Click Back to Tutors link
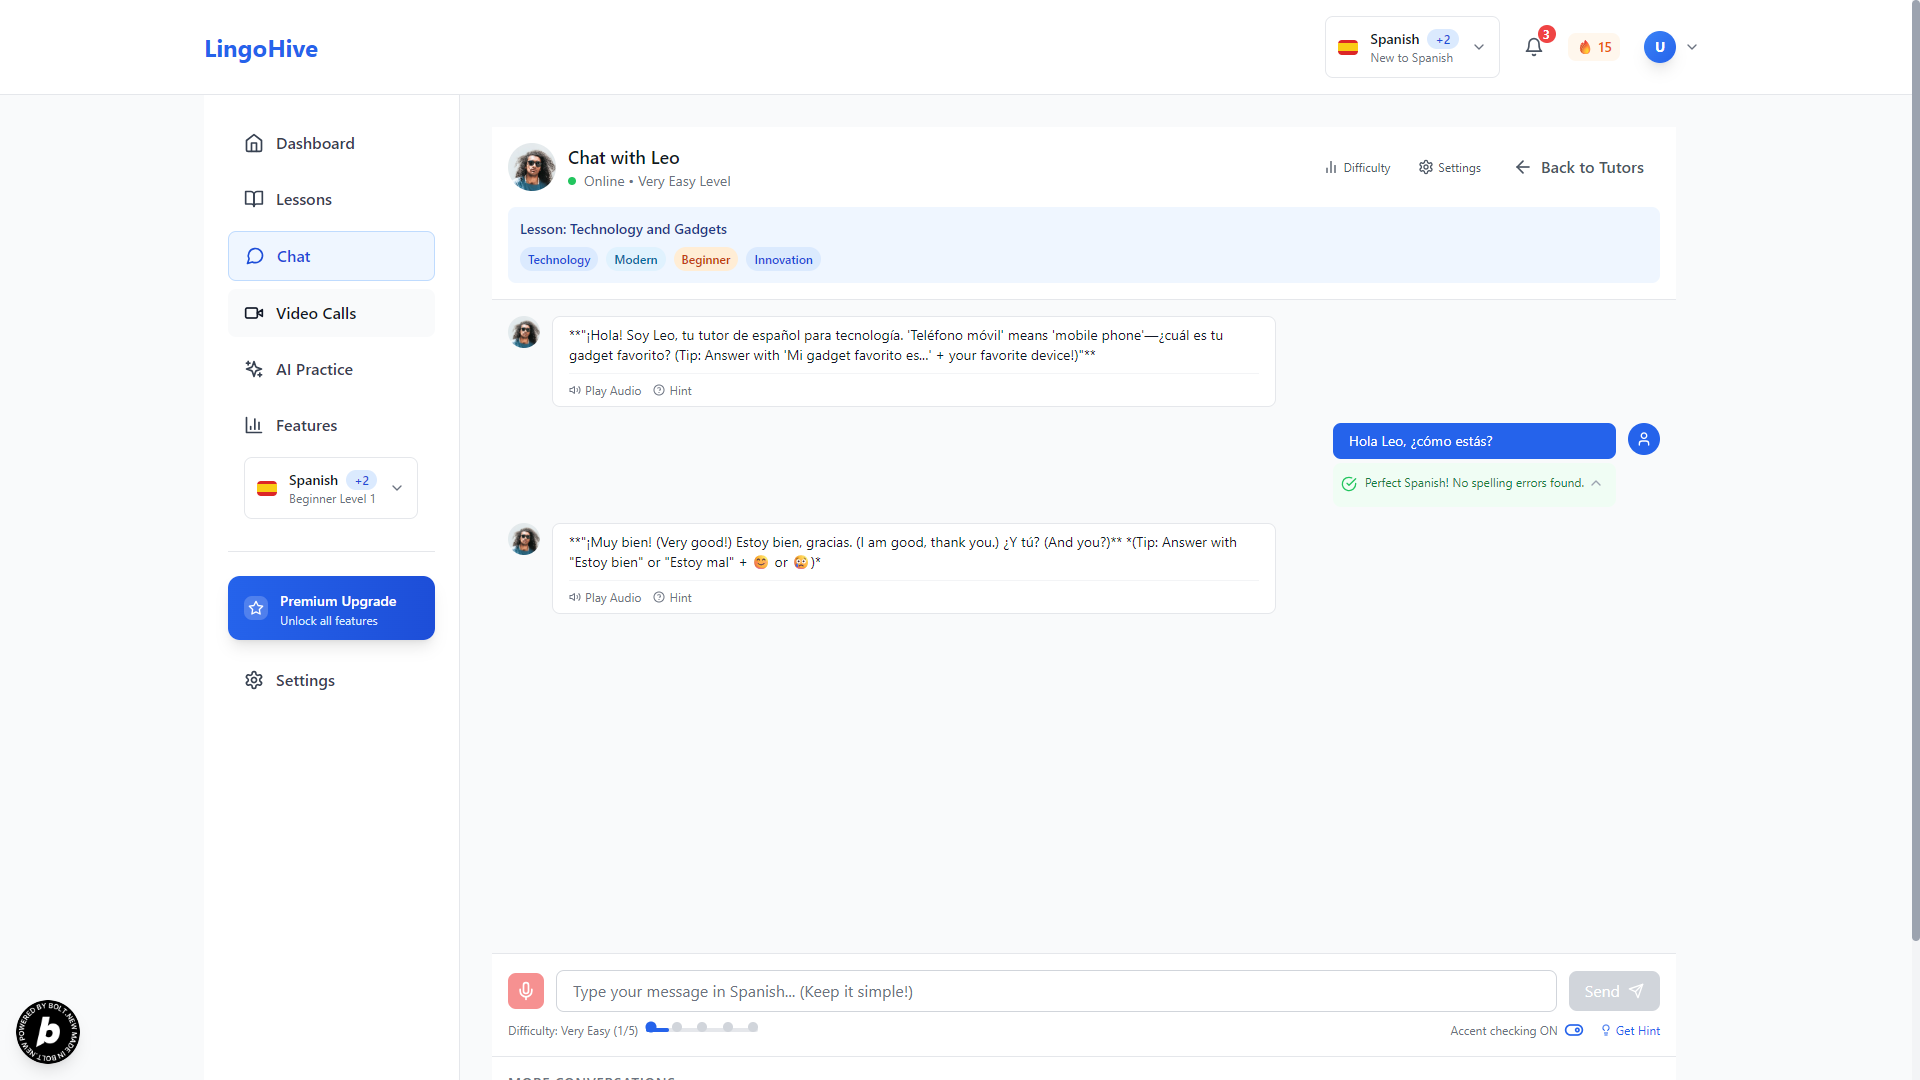 coord(1579,168)
